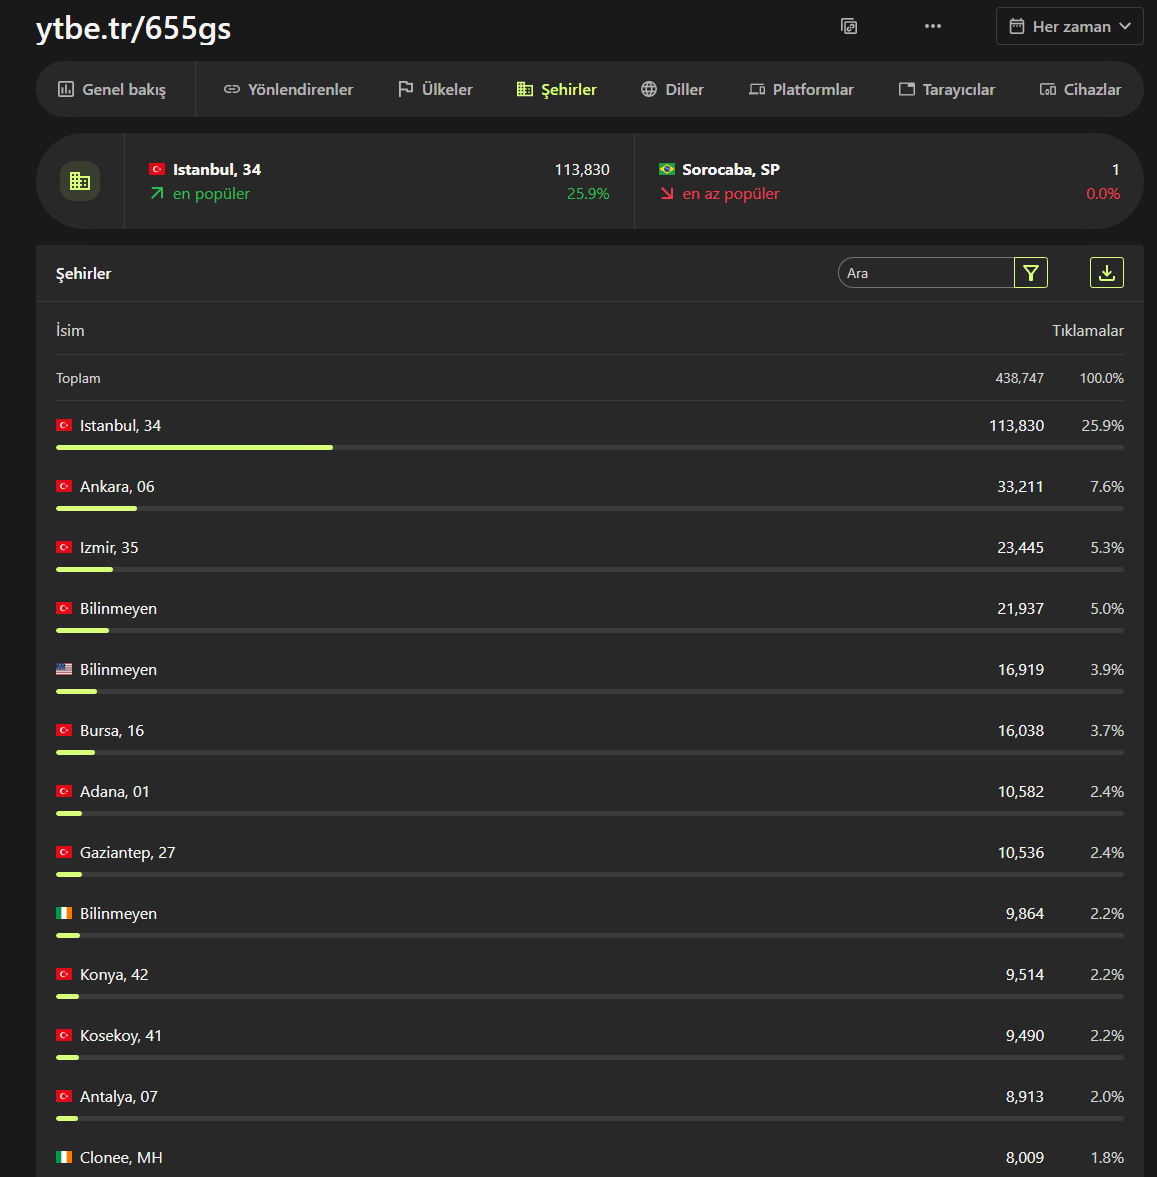Viewport: 1157px width, 1177px height.
Task: Click the flag icon beside Ülkeler
Action: [x=405, y=89]
